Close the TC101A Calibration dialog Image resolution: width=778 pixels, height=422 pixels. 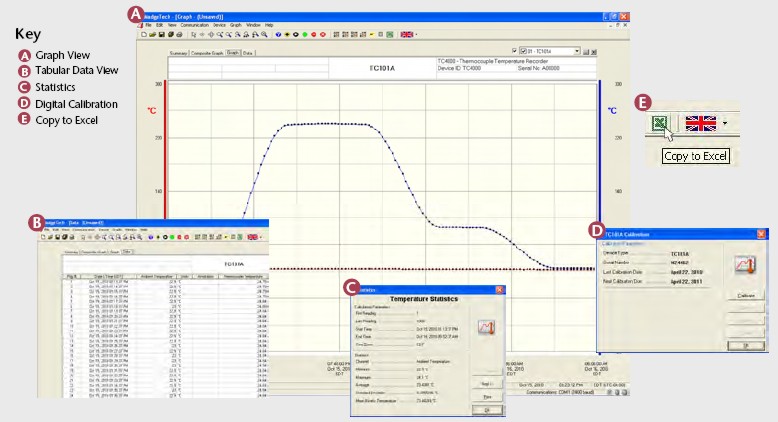click(x=761, y=234)
